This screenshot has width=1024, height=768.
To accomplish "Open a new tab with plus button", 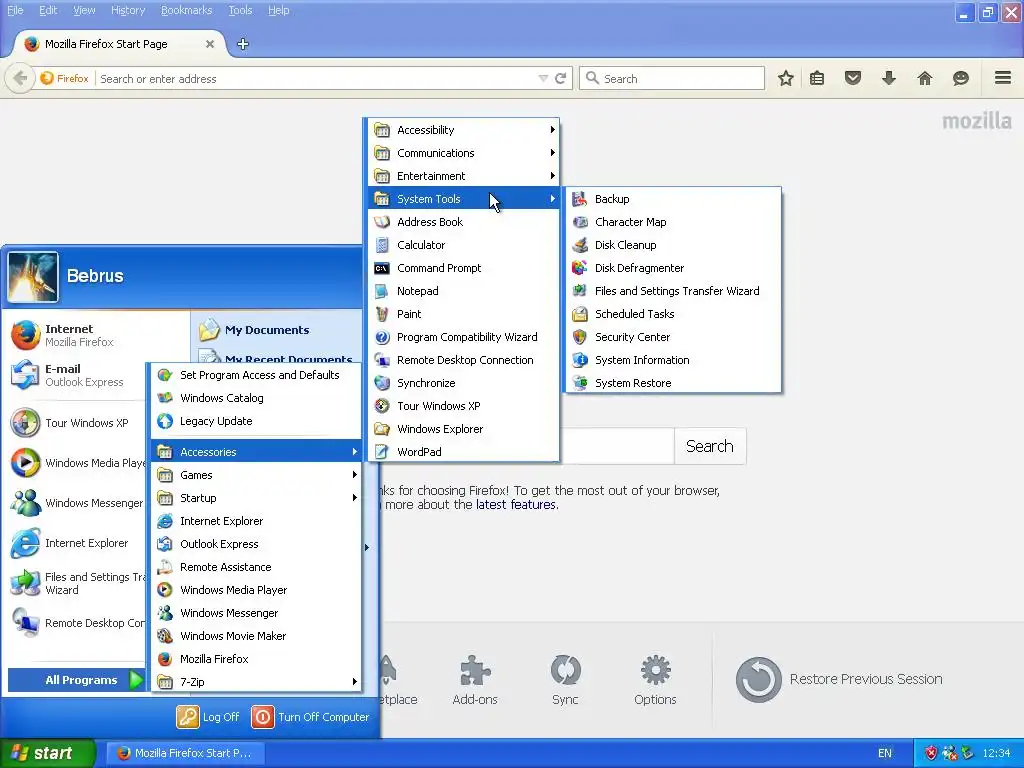I will [243, 44].
